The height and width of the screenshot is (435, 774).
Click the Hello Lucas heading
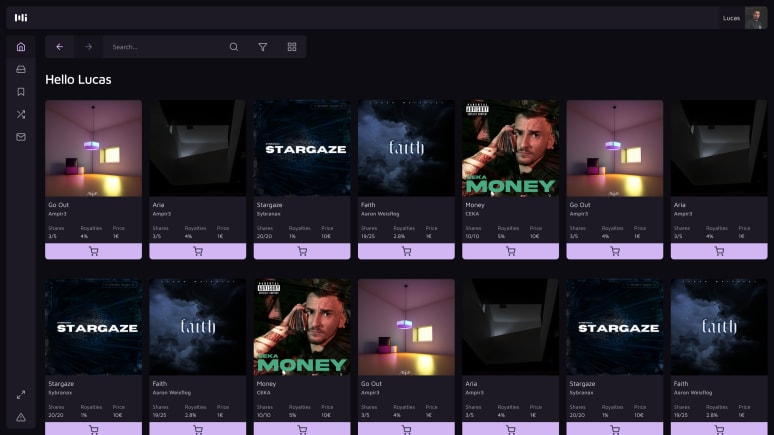[78, 79]
